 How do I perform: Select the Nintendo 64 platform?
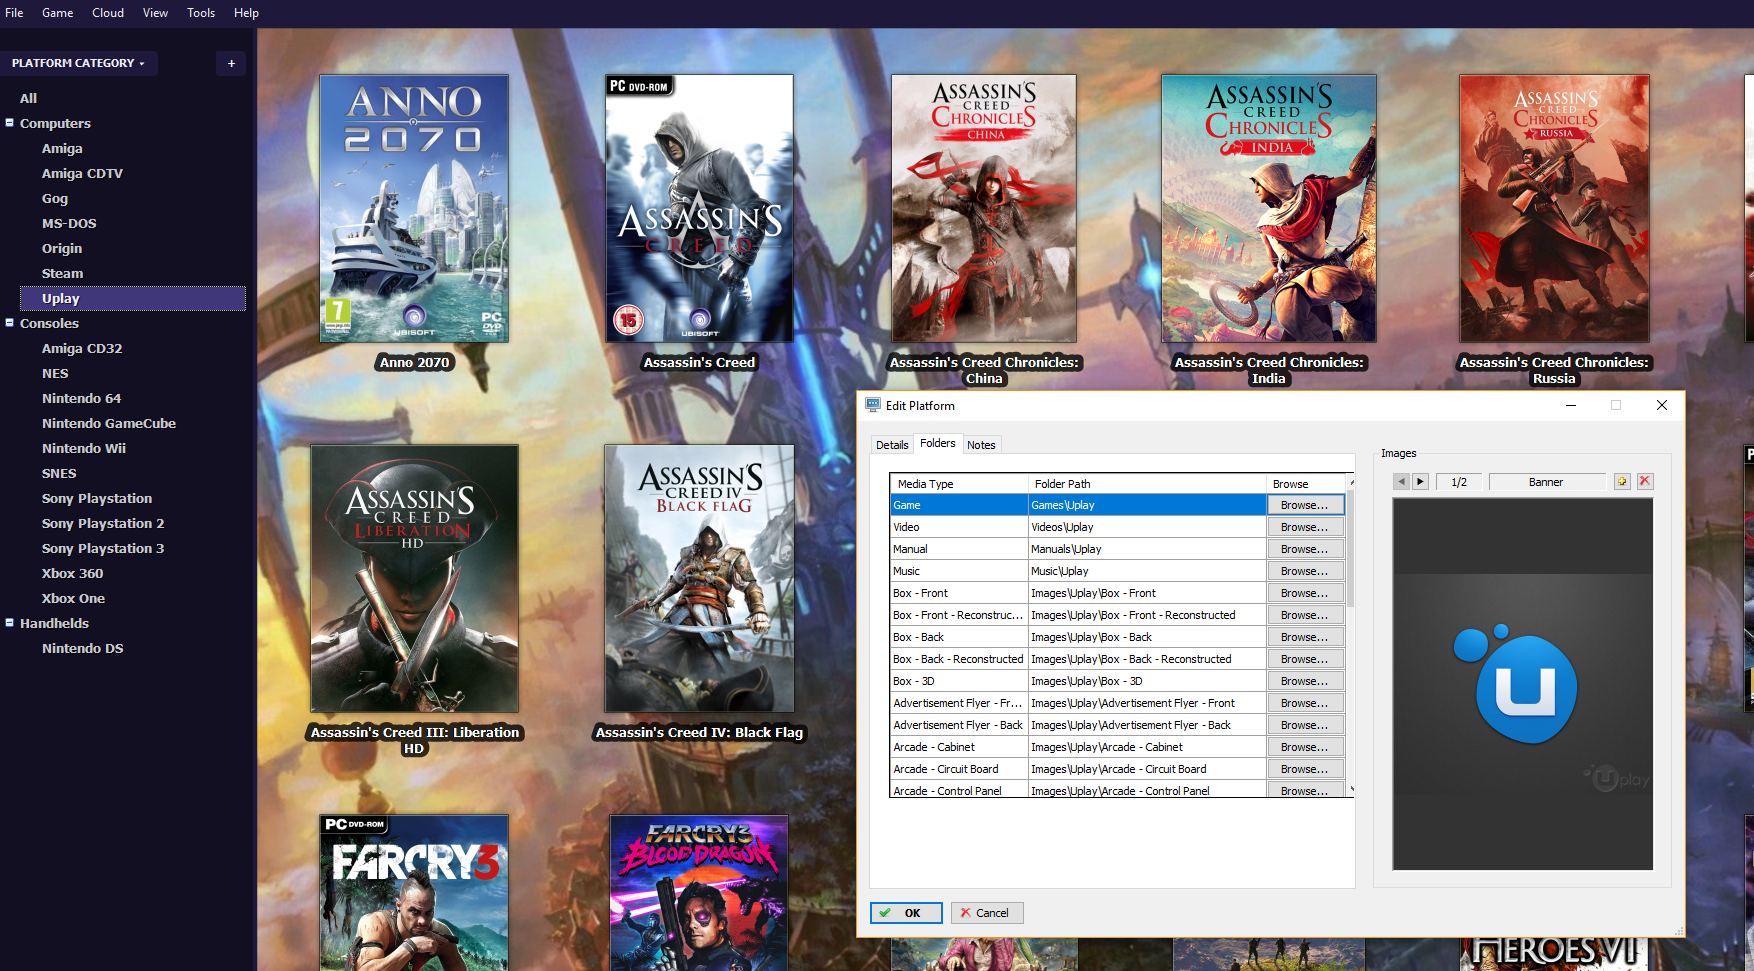tap(81, 398)
